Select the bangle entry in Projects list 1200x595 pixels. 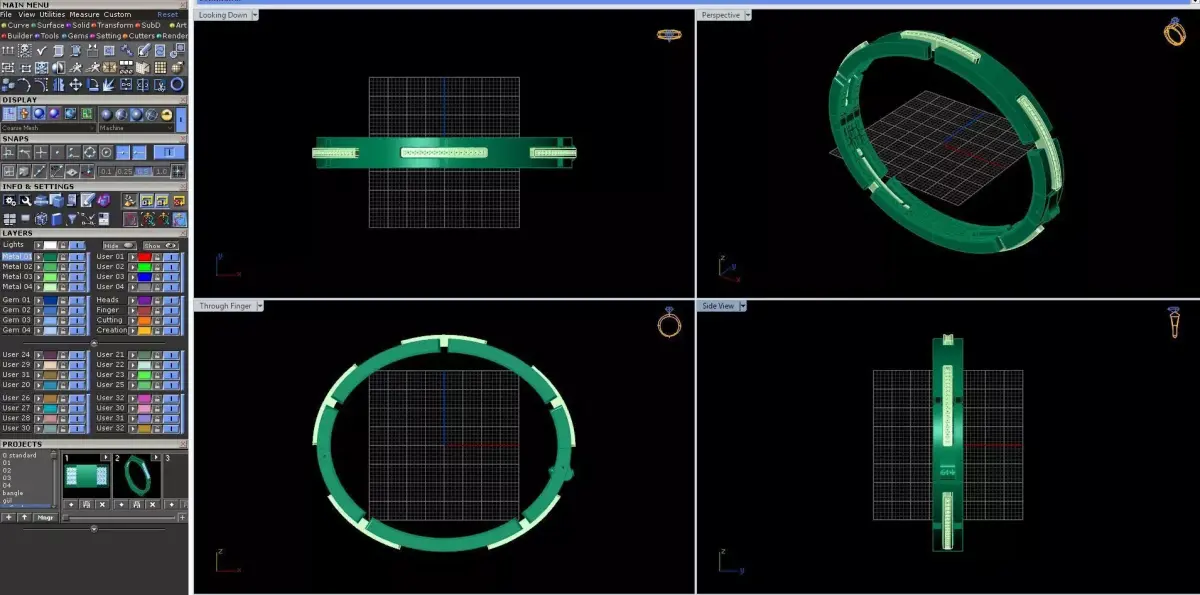(x=13, y=493)
